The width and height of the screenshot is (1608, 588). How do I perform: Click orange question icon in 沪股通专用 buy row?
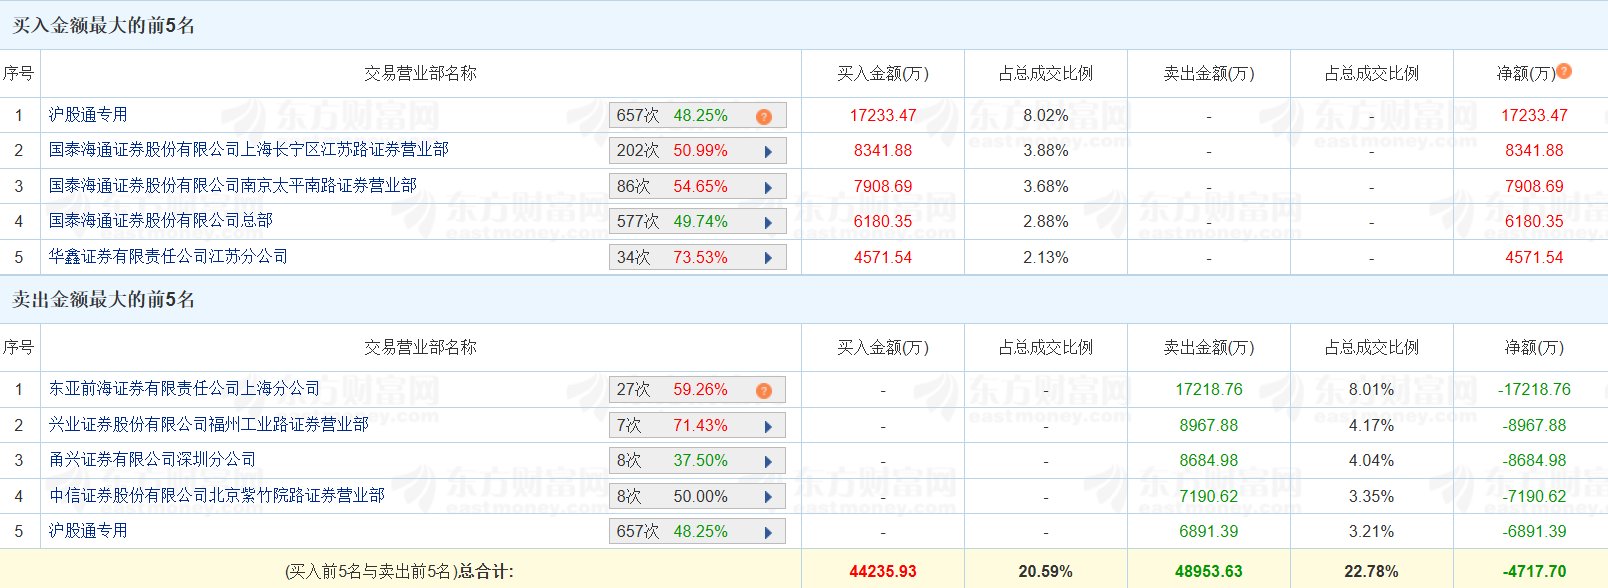point(764,116)
